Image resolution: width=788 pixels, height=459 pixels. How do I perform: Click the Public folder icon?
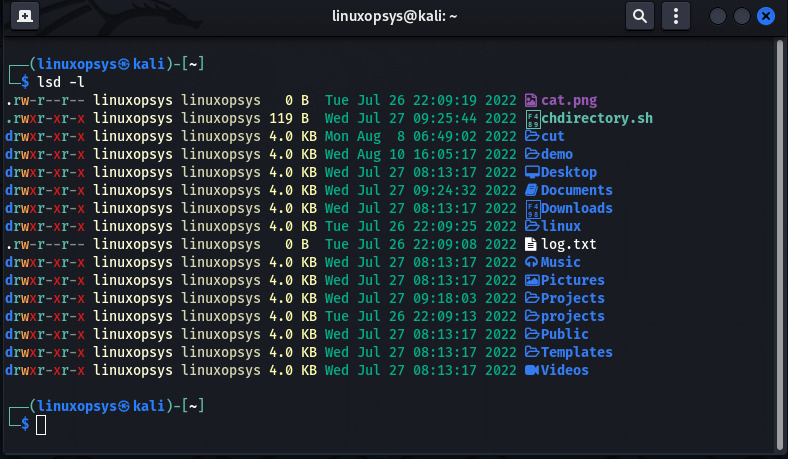(532, 334)
